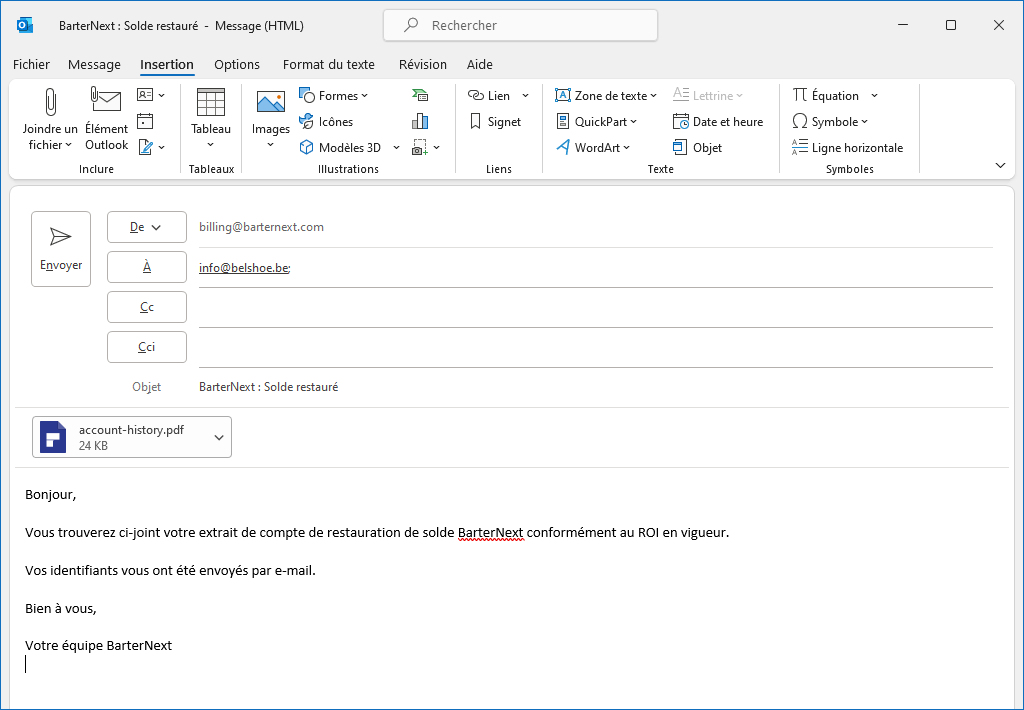Switch to the Format du texte tab
Viewport: 1024px width, 710px height.
(x=328, y=64)
